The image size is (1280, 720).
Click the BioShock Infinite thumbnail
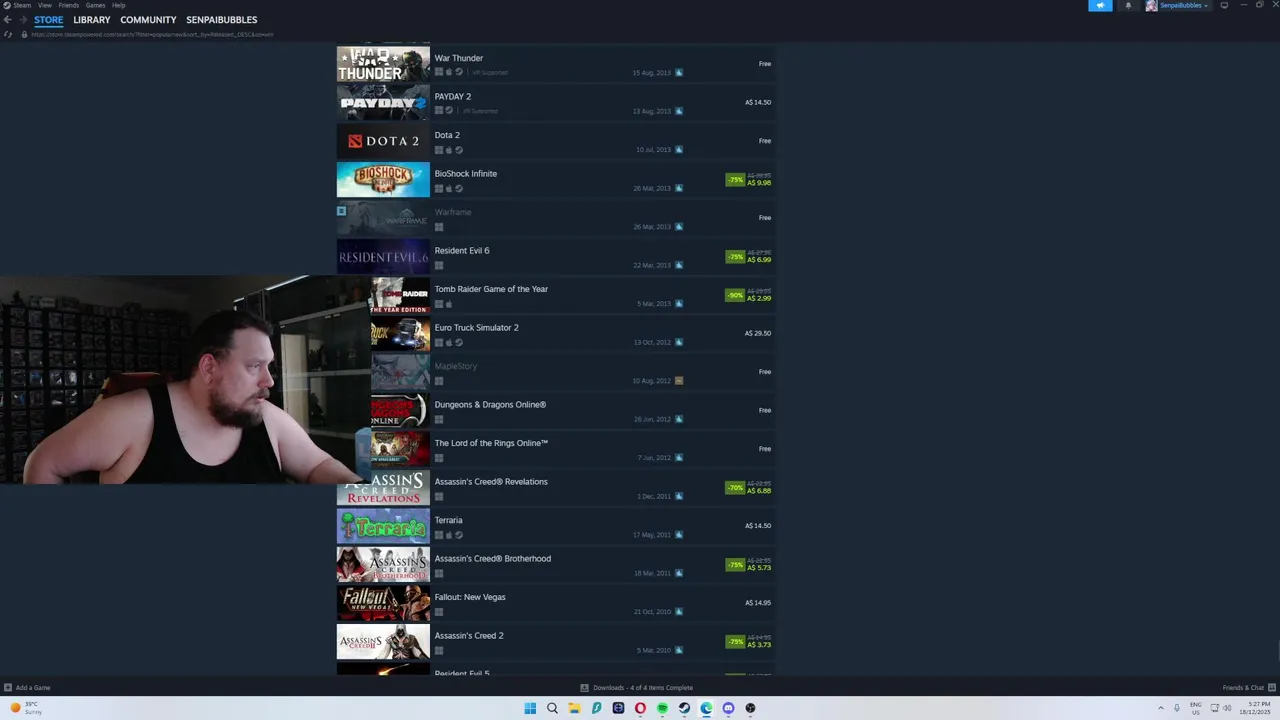point(383,179)
